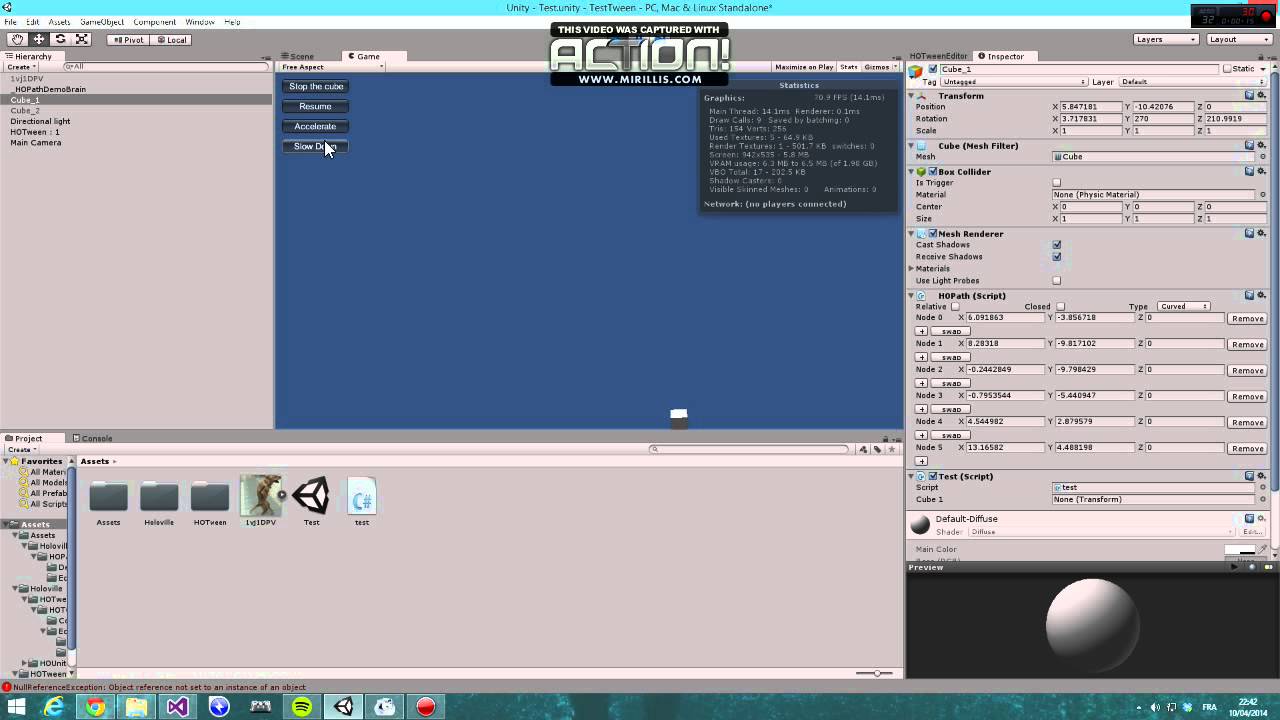Open the Layer dropdown showing Default
Viewport: 1280px width, 720px height.
click(x=1192, y=82)
